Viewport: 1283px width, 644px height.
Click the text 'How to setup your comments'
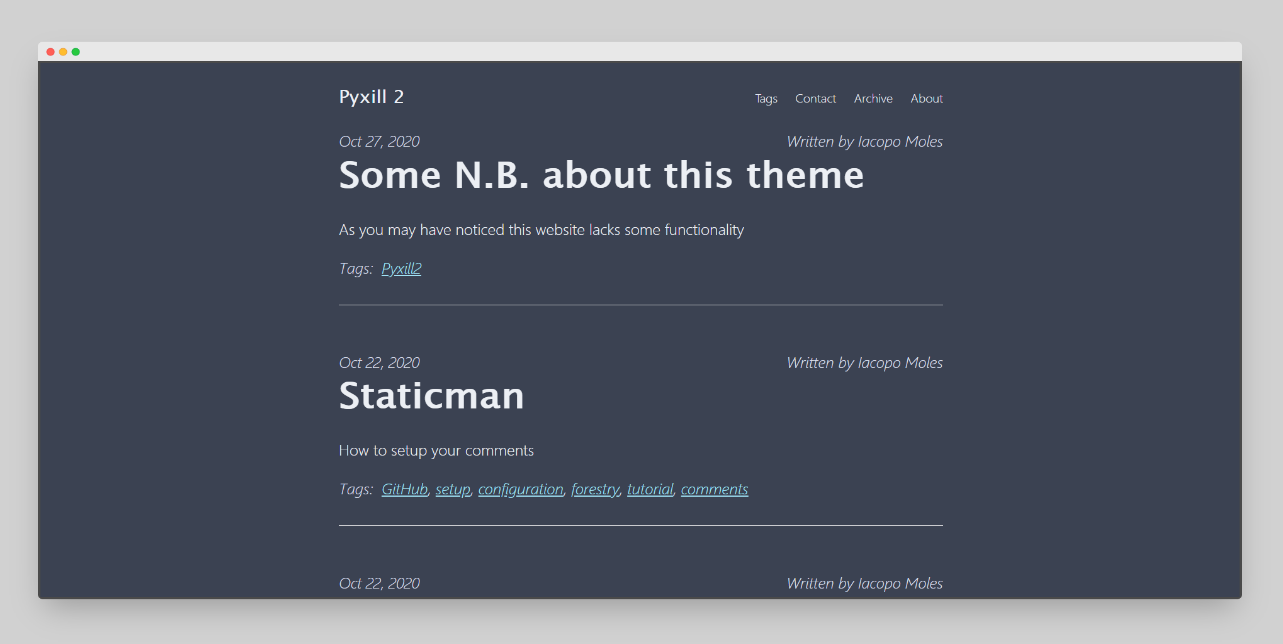tap(436, 451)
